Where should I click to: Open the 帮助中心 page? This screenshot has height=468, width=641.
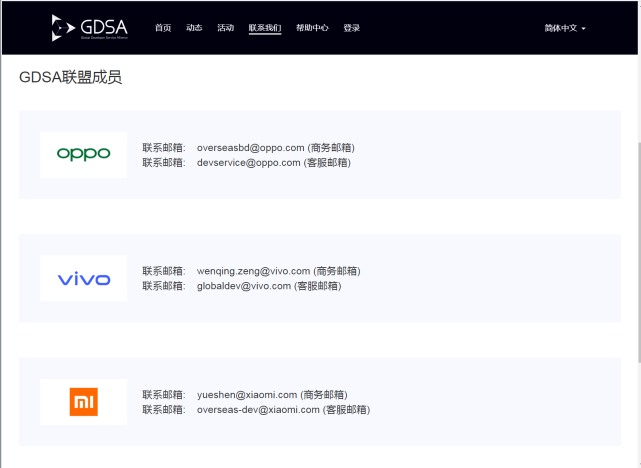tap(312, 28)
